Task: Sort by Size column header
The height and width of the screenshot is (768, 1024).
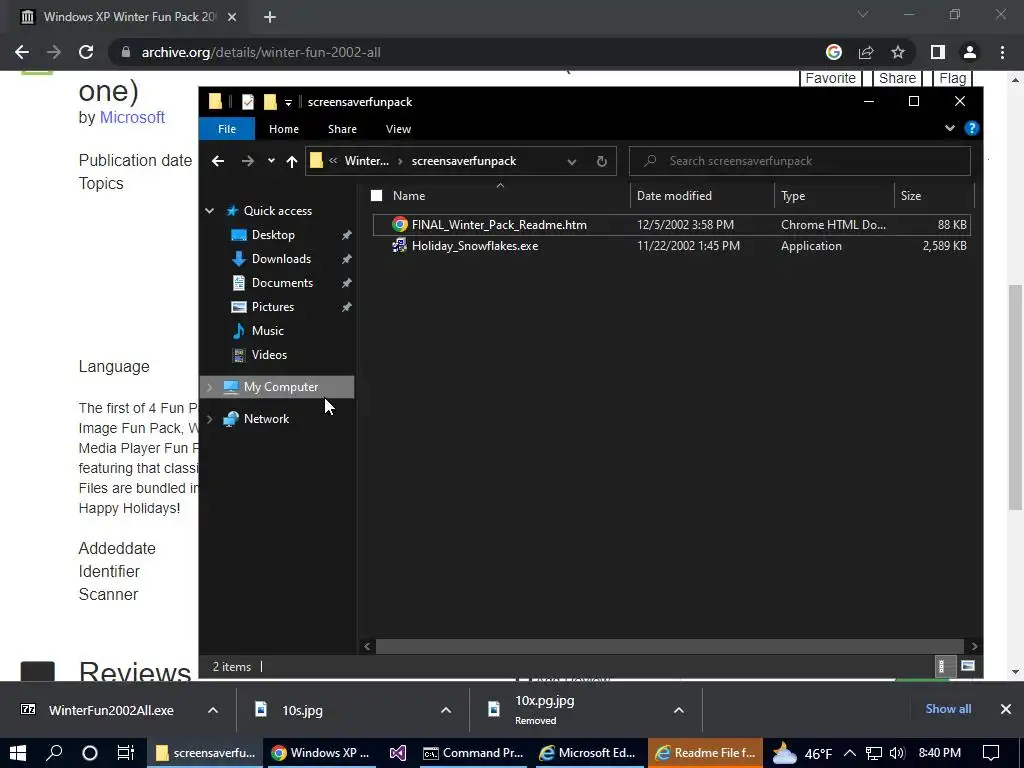Action: 910,195
